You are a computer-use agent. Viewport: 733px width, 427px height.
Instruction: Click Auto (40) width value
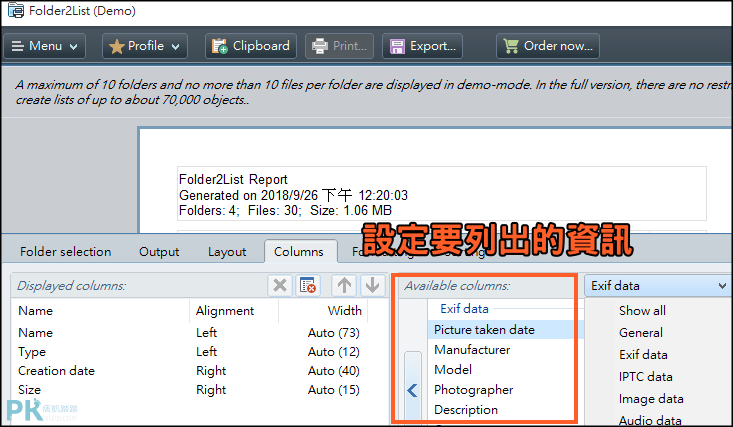pos(334,371)
